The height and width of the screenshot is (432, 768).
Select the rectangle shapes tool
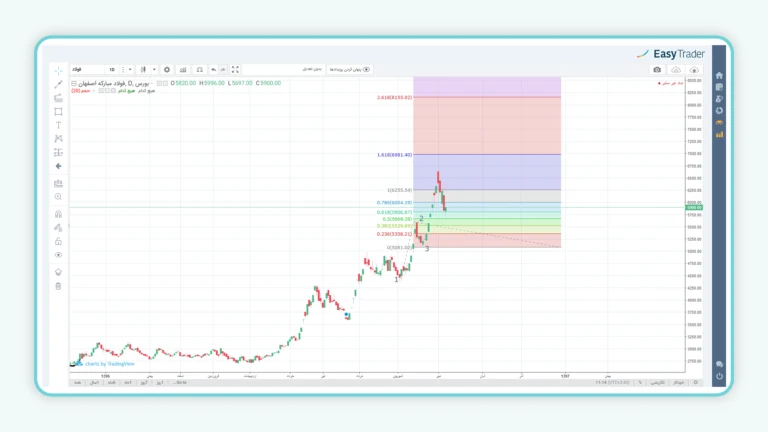pos(58,112)
